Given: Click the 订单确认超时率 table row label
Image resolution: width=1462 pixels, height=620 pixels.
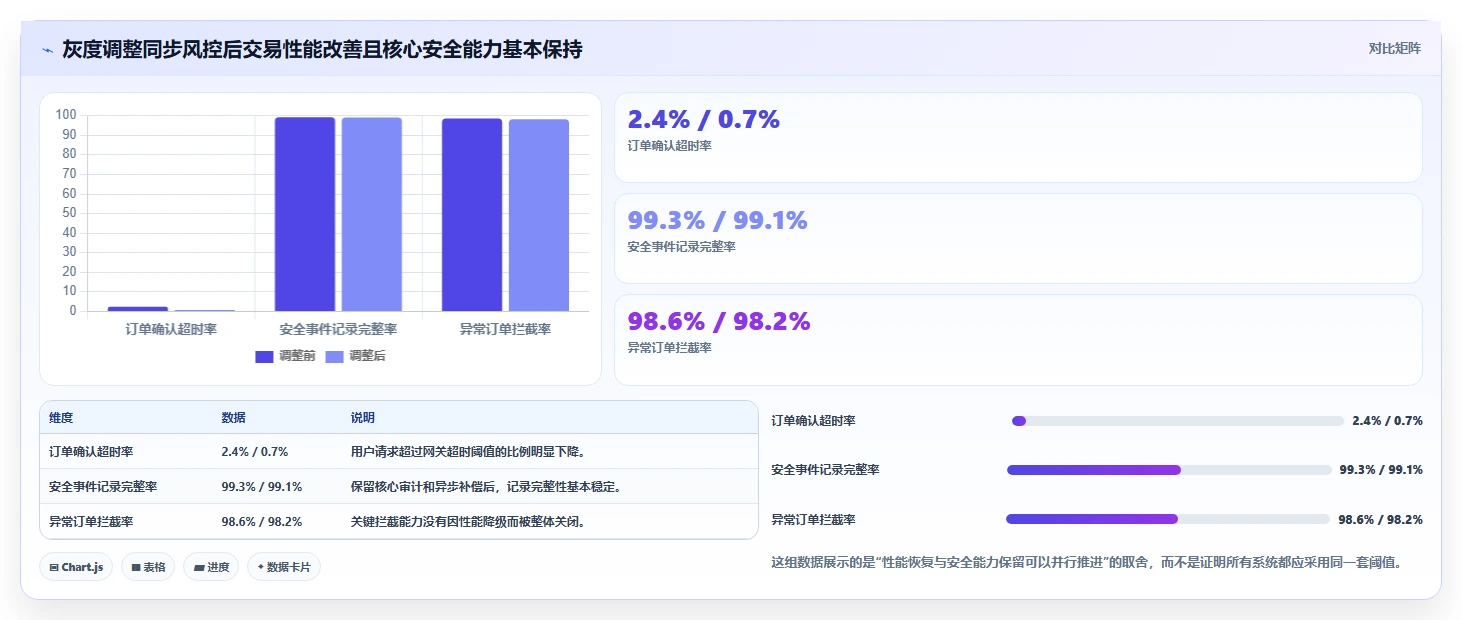Looking at the screenshot, I should [x=91, y=452].
